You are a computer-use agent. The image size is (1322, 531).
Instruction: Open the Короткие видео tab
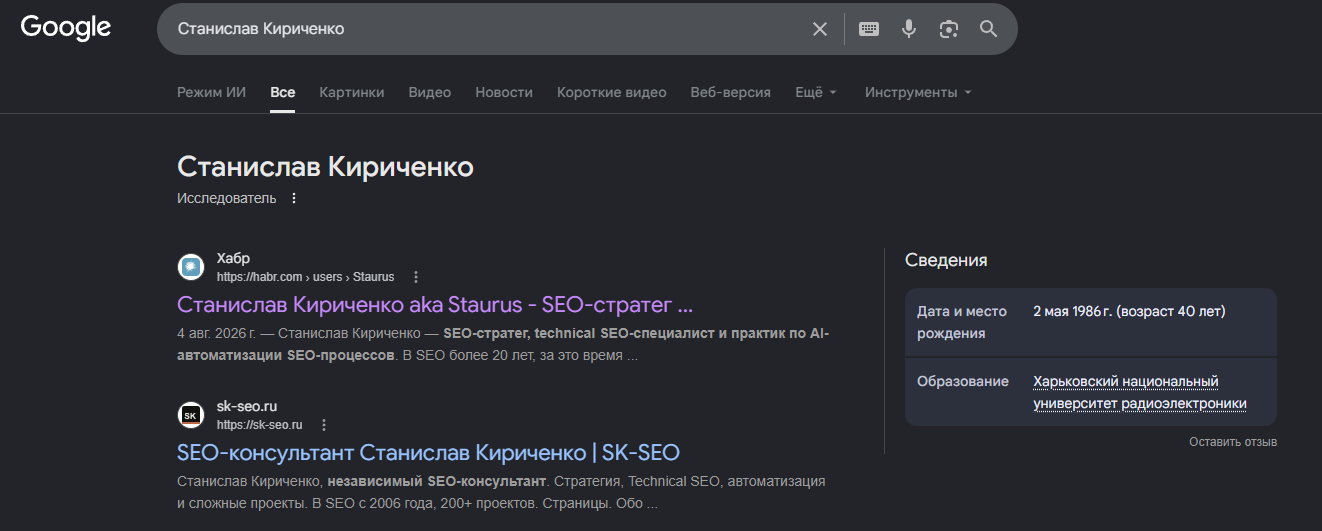pyautogui.click(x=612, y=92)
